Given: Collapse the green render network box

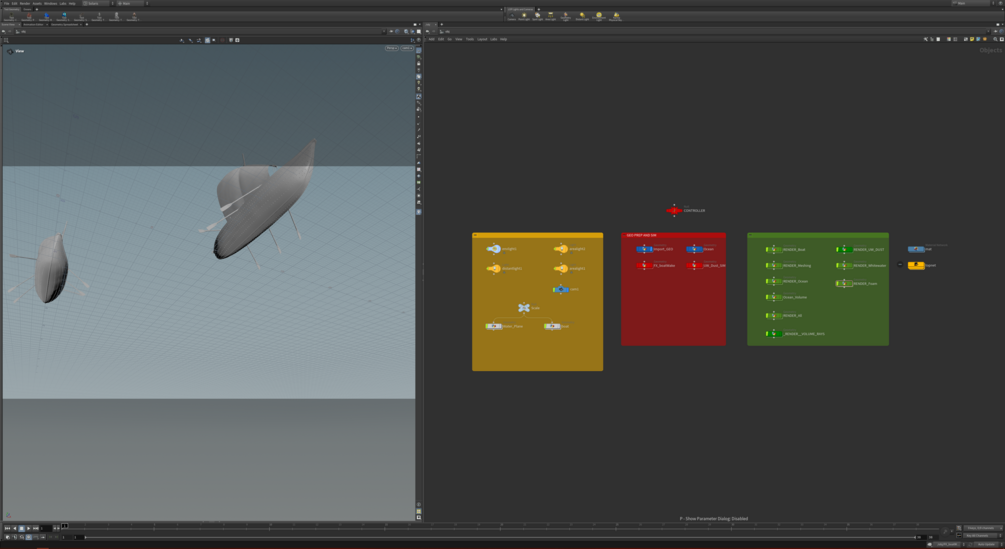Looking at the screenshot, I should click(x=750, y=235).
